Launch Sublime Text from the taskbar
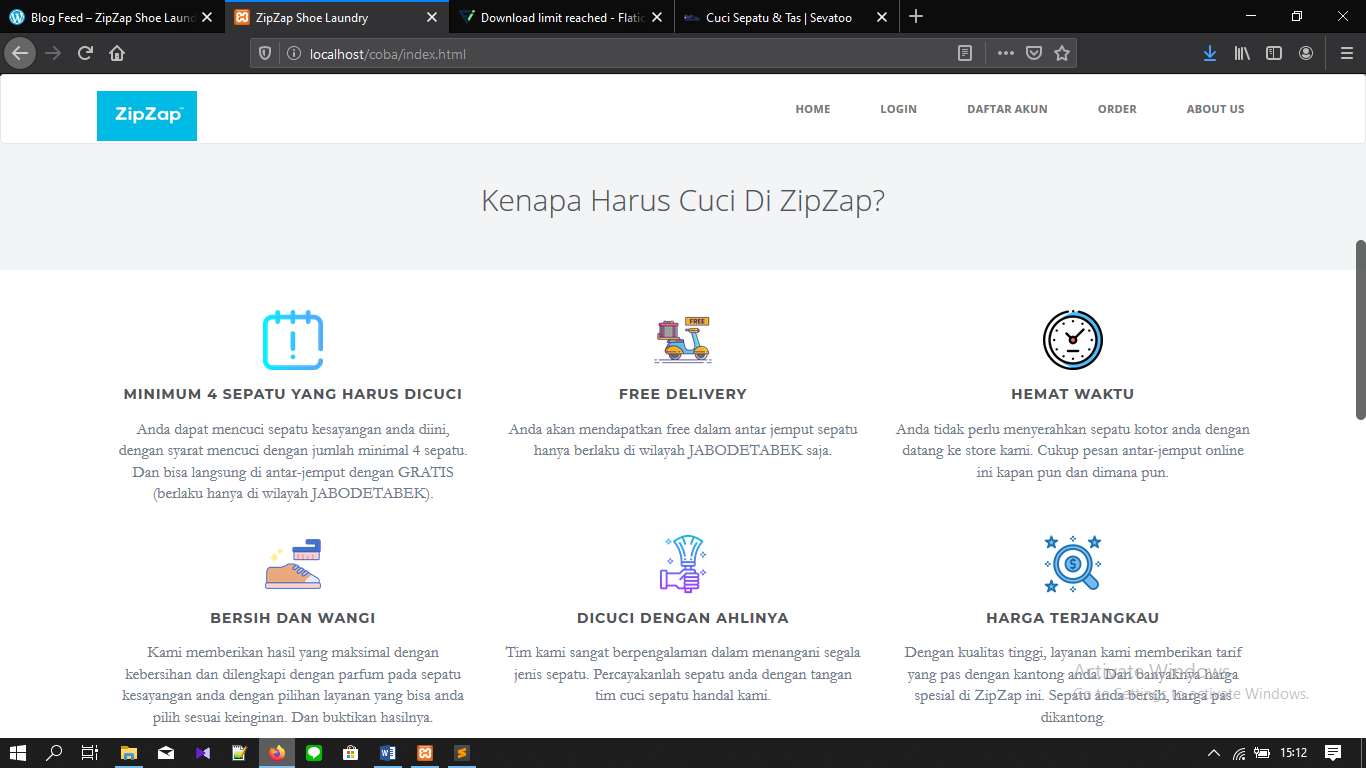The image size is (1366, 768). click(x=461, y=753)
